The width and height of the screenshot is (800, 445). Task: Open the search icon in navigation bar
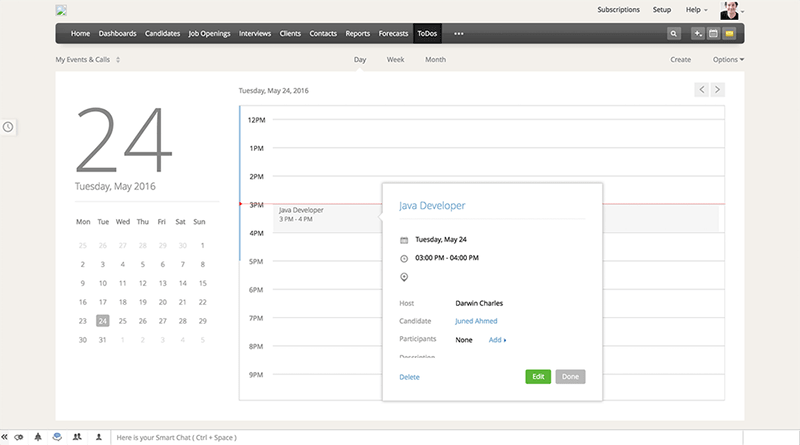[675, 33]
